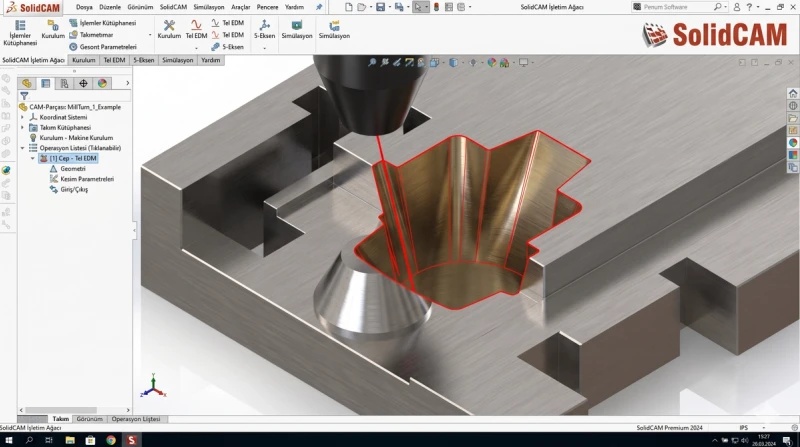Screen dimensions: 800x447
Task: Click the Open folder icon in title bar
Action: pos(362,7)
